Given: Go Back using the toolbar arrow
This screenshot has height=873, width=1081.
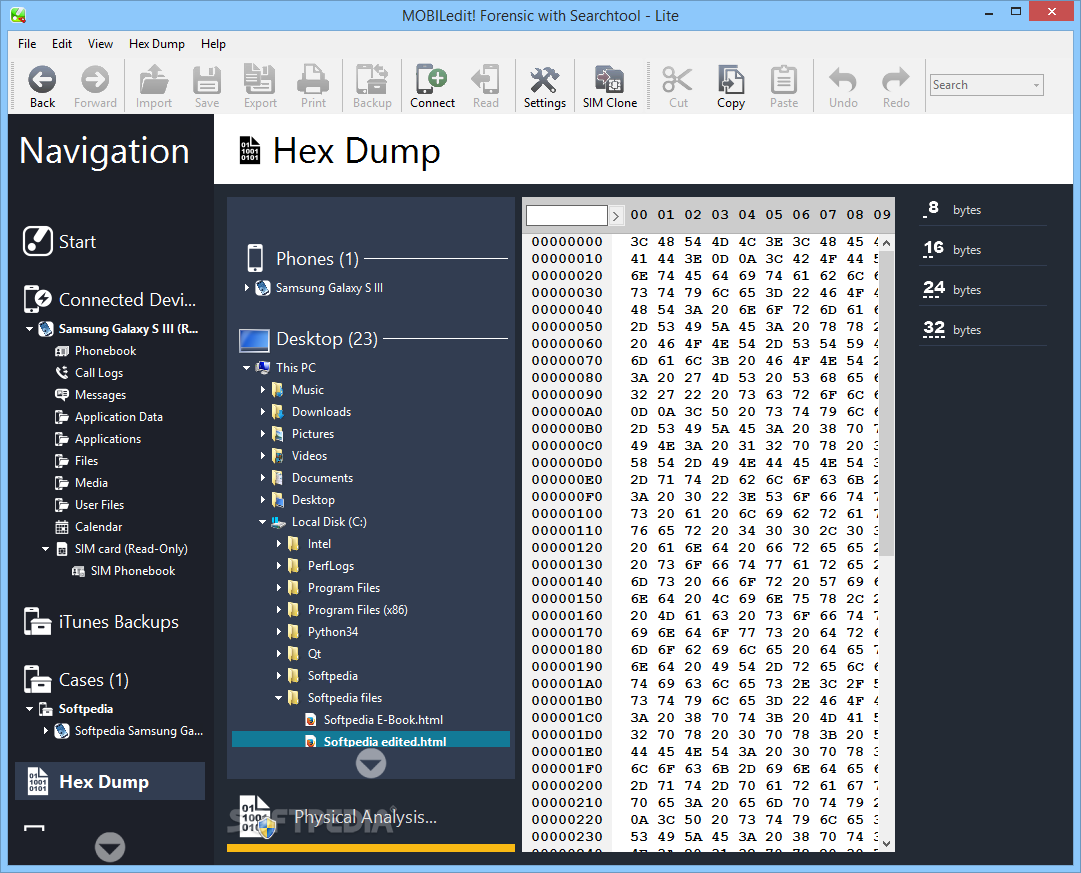Looking at the screenshot, I should coord(42,86).
